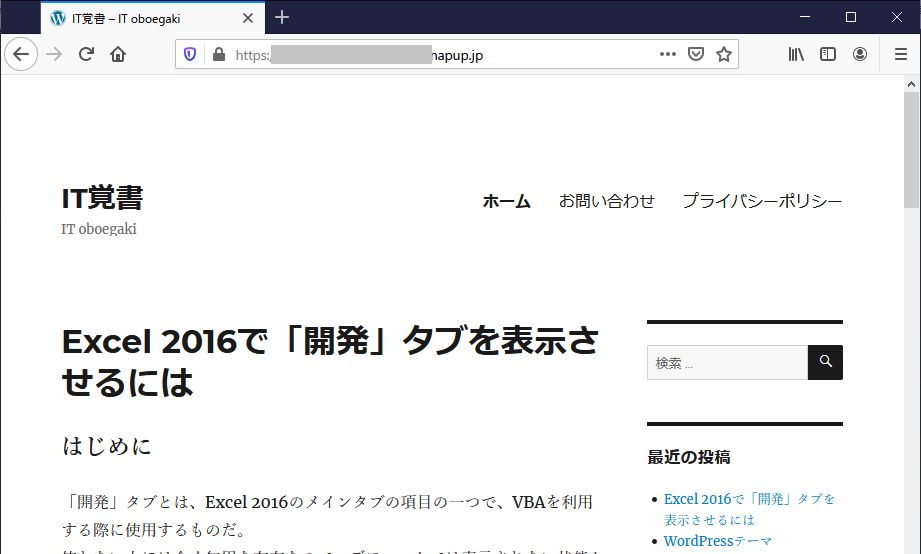The width and height of the screenshot is (921, 554).
Task: Toggle the sidebar view
Action: pyautogui.click(x=828, y=55)
